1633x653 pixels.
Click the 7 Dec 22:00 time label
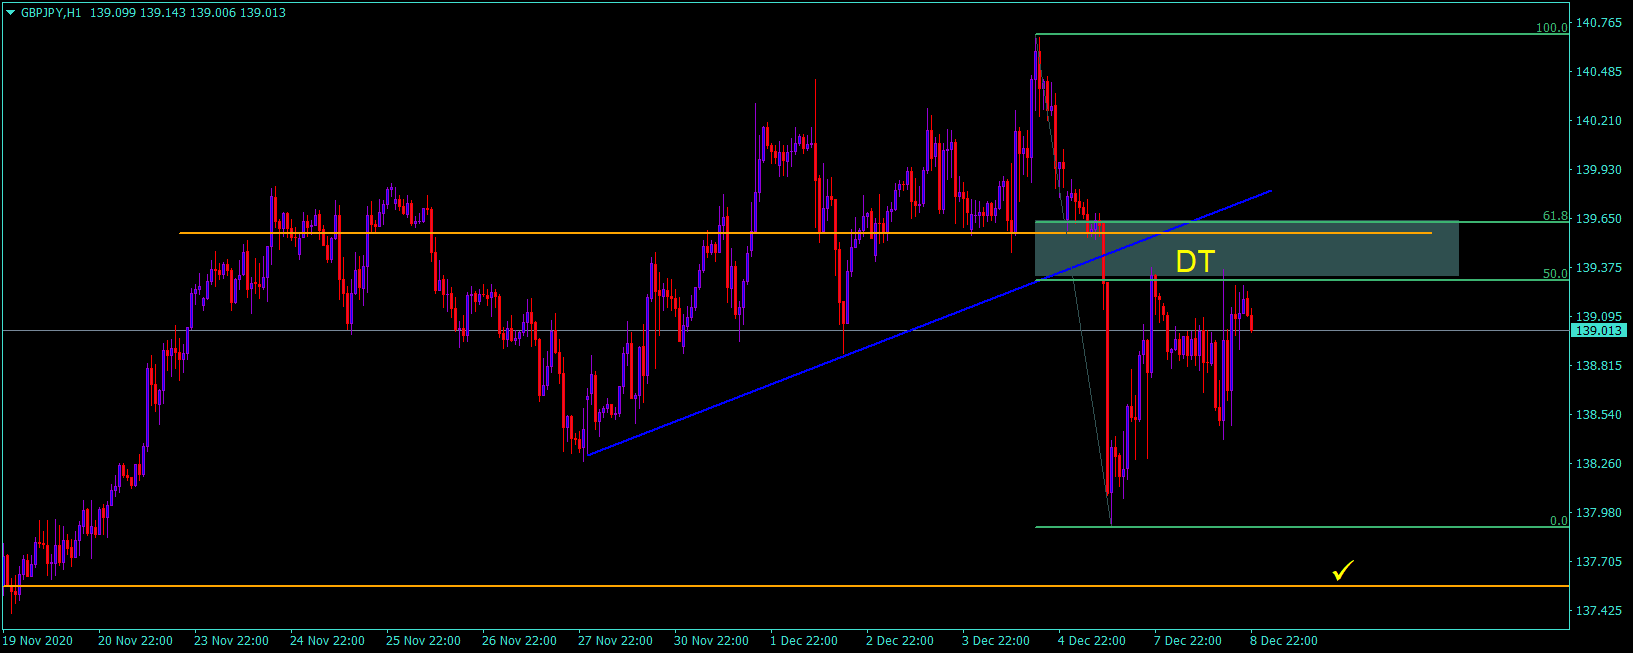tap(1188, 641)
